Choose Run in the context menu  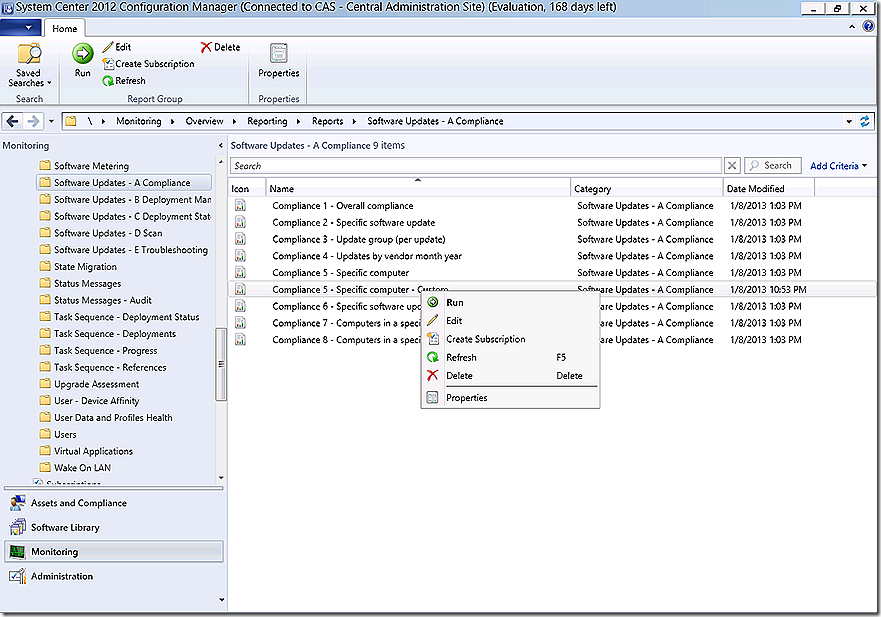[510, 302]
